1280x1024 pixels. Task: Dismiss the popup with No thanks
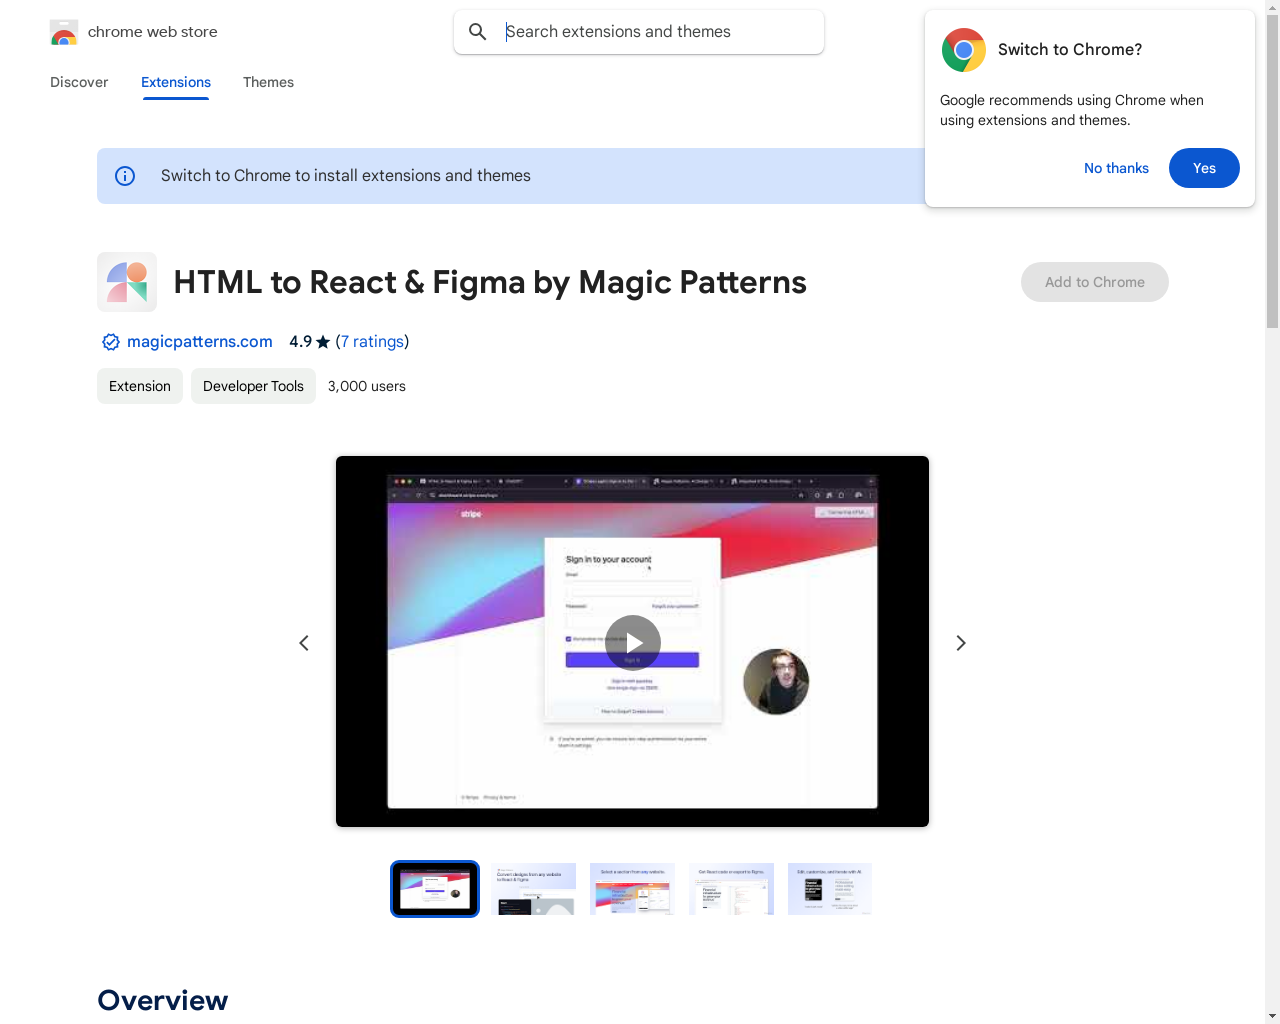[x=1116, y=168]
